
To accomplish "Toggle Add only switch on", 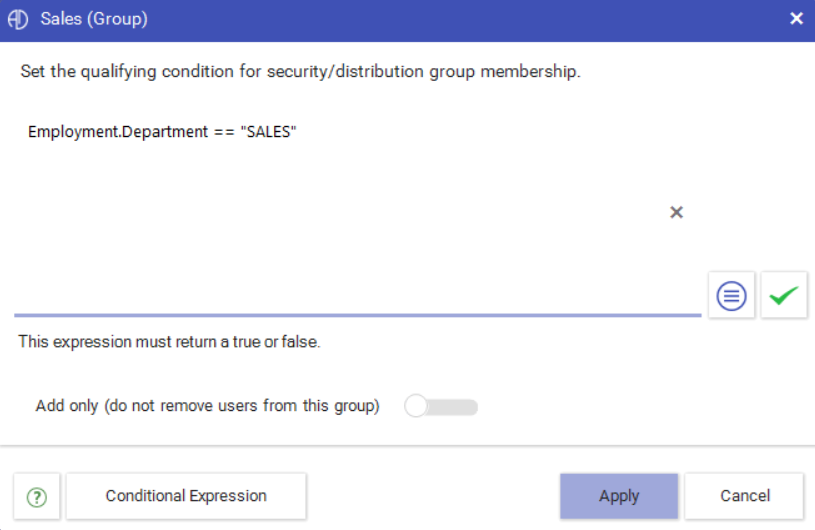I will (441, 406).
